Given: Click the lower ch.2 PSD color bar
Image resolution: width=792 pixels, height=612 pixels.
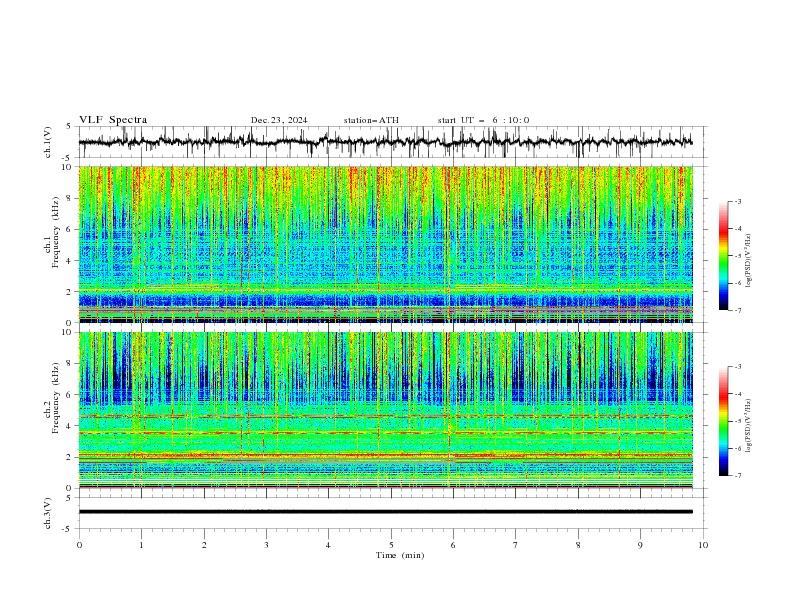Looking at the screenshot, I should (723, 421).
